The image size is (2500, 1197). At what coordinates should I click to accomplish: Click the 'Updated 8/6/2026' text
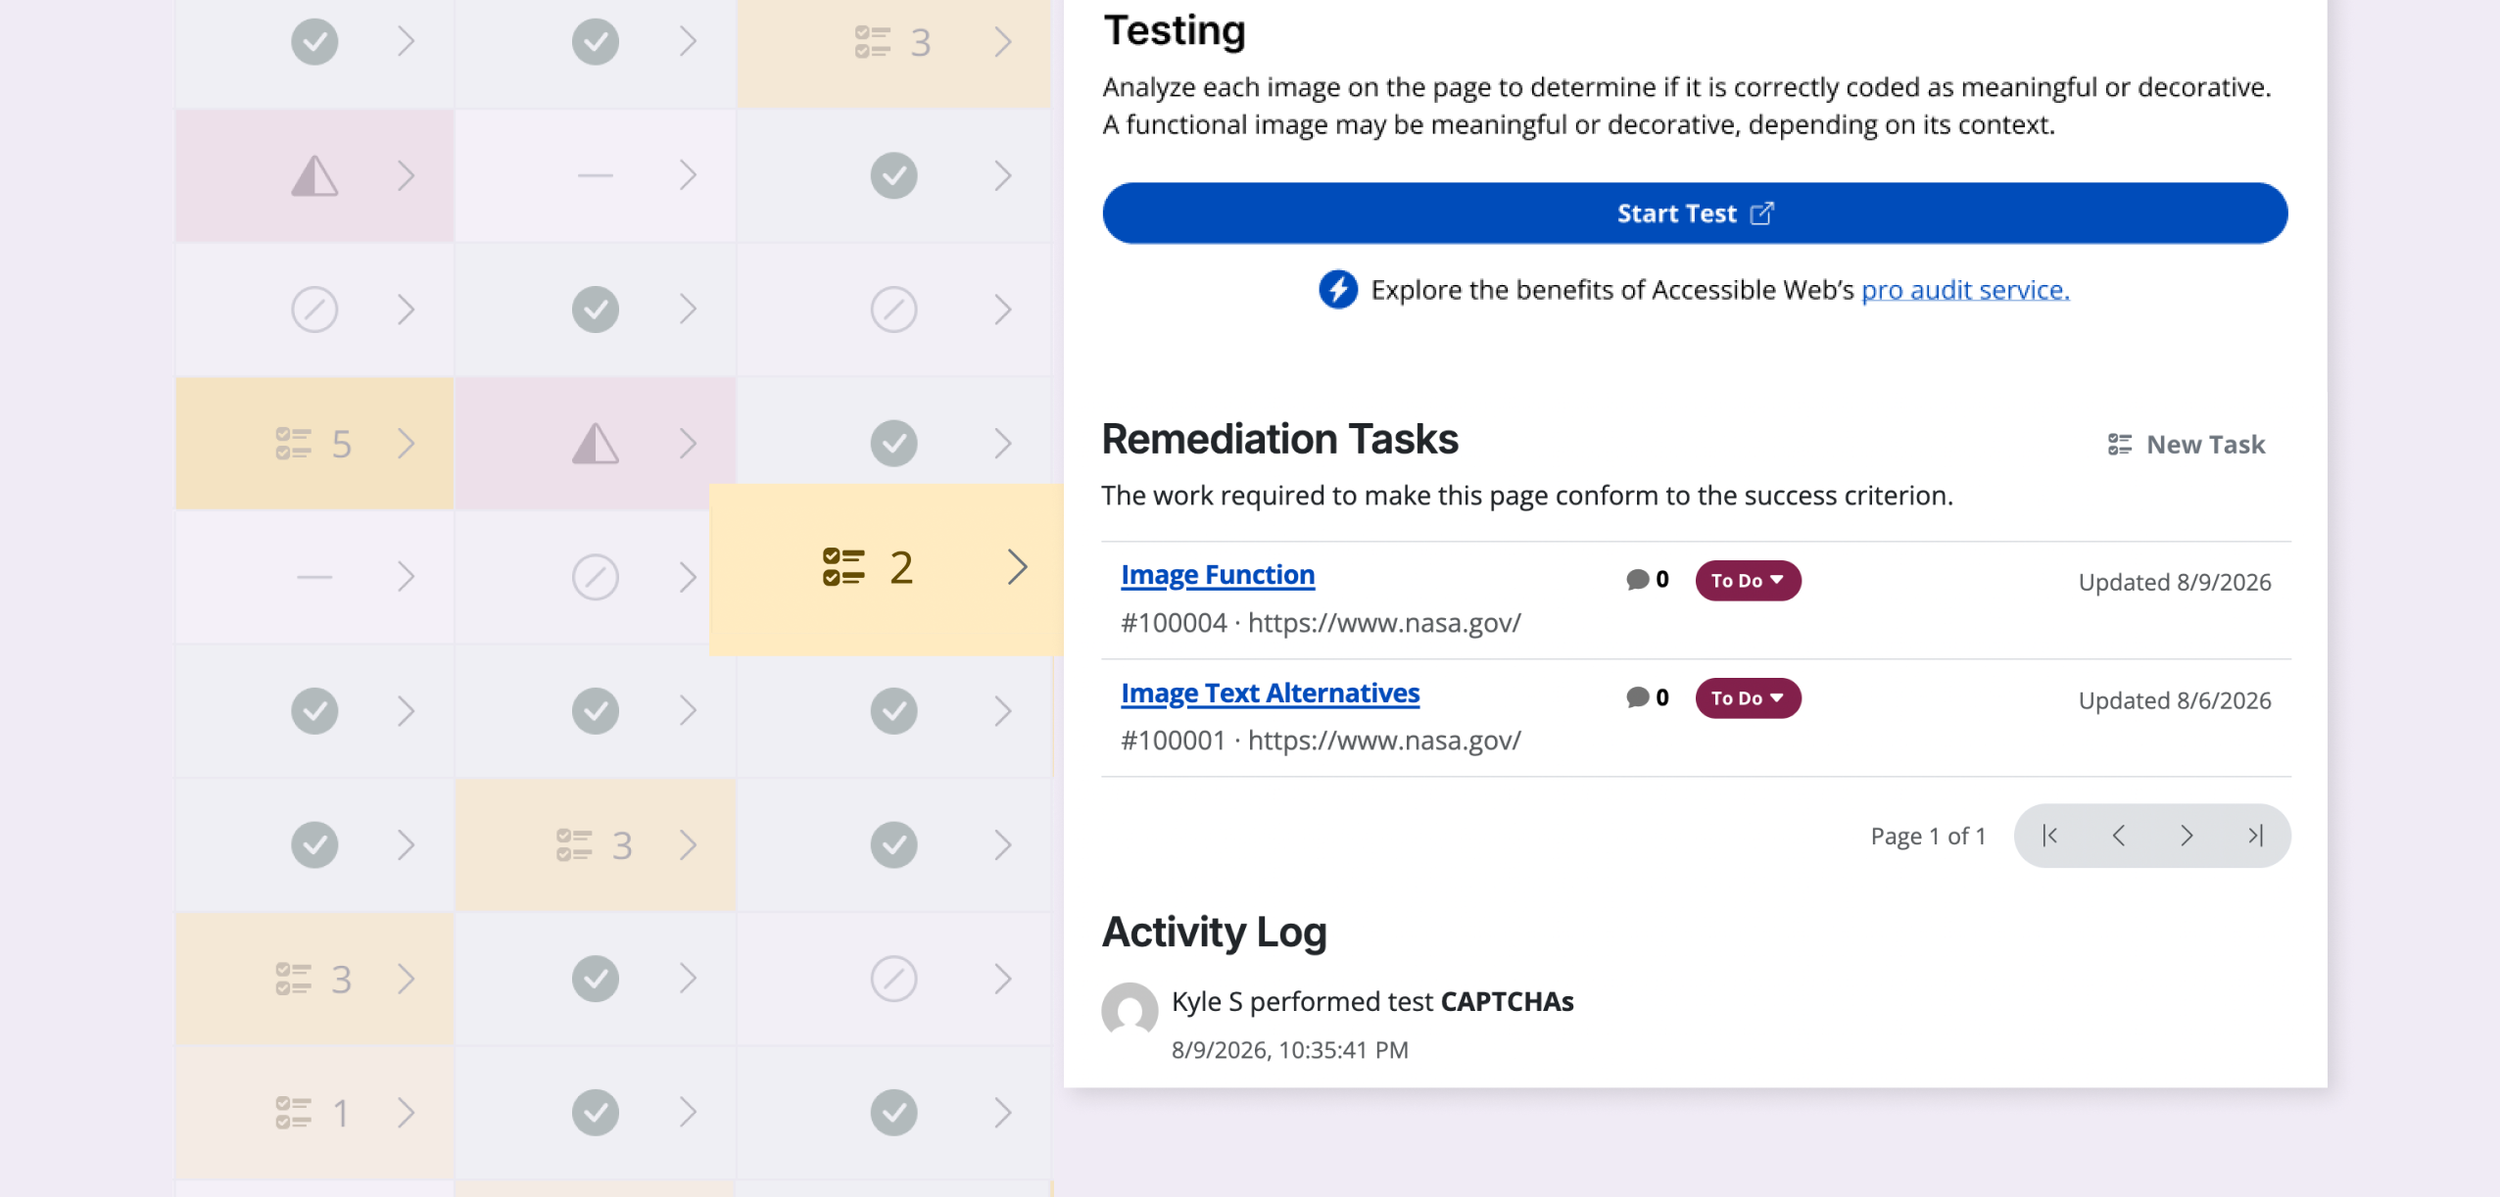pyautogui.click(x=2174, y=700)
